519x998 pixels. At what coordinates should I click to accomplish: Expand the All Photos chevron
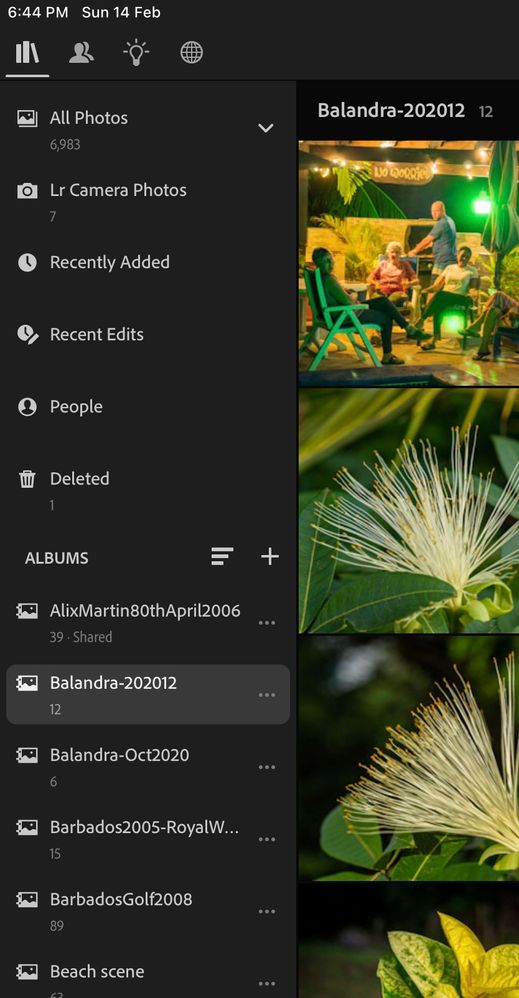266,128
